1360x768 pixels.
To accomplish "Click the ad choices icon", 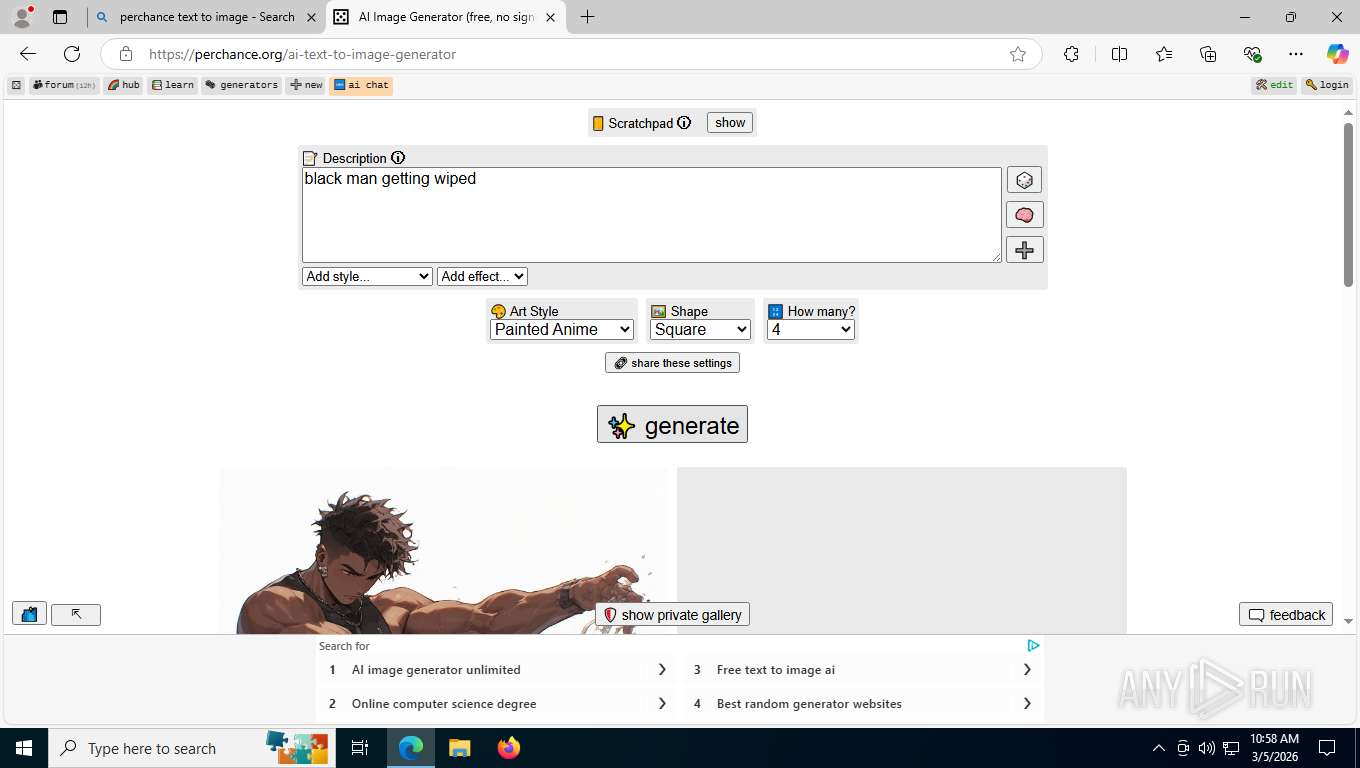I will pyautogui.click(x=1033, y=646).
